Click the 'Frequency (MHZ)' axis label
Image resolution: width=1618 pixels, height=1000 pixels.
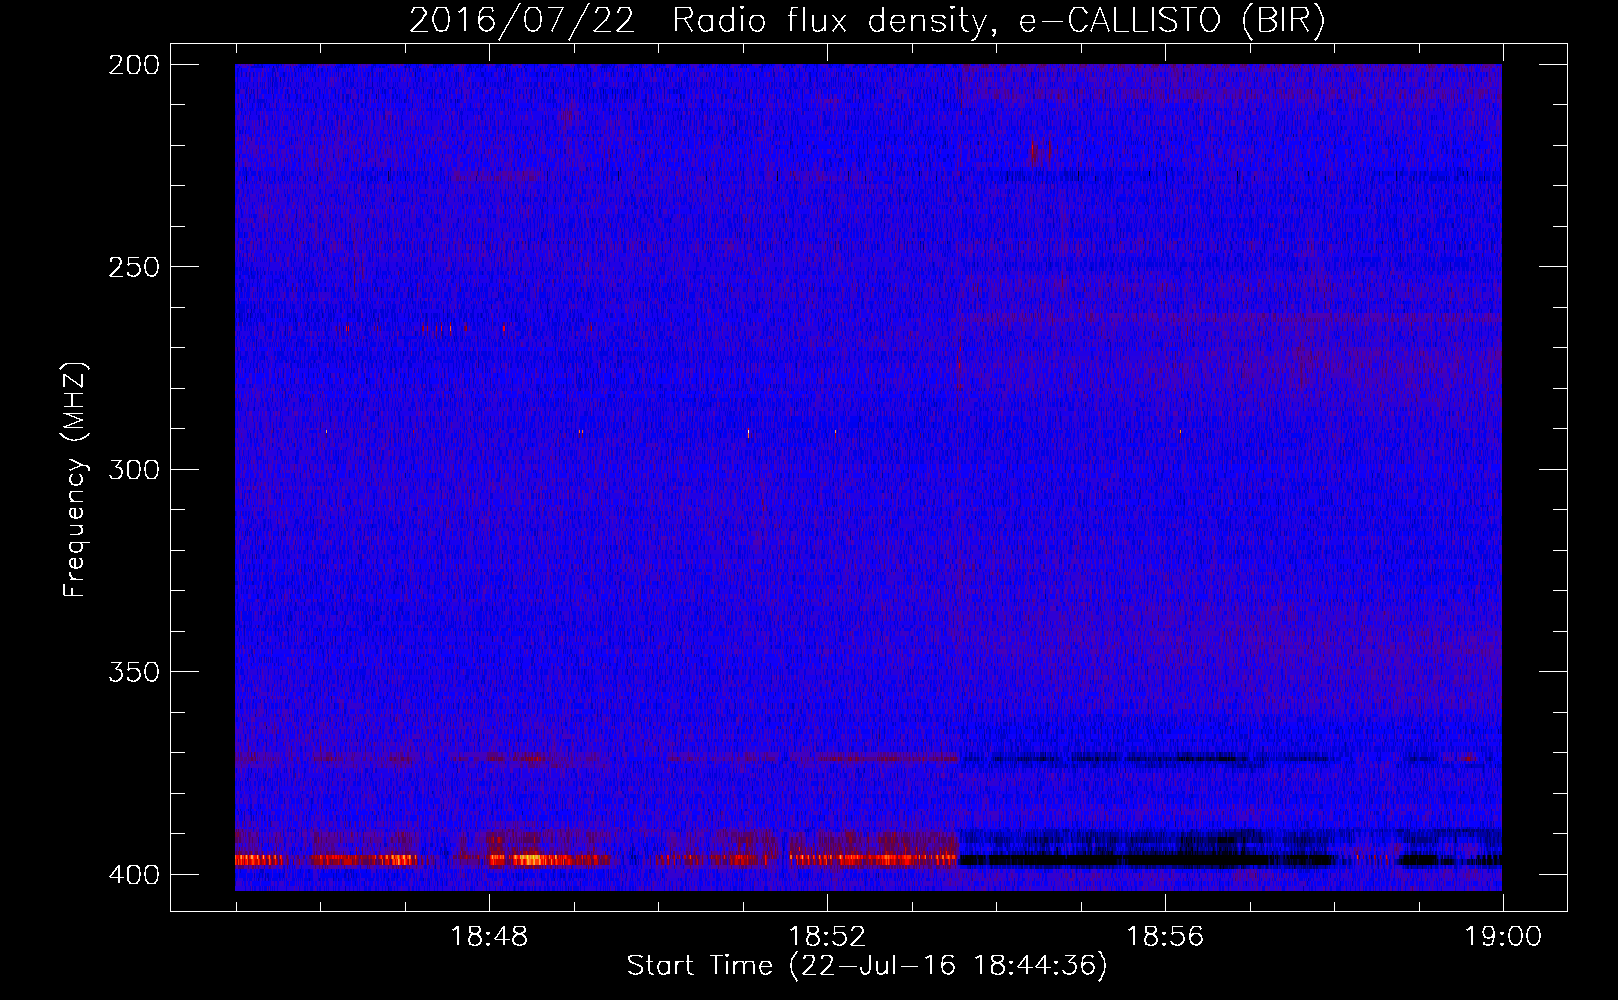[75, 480]
